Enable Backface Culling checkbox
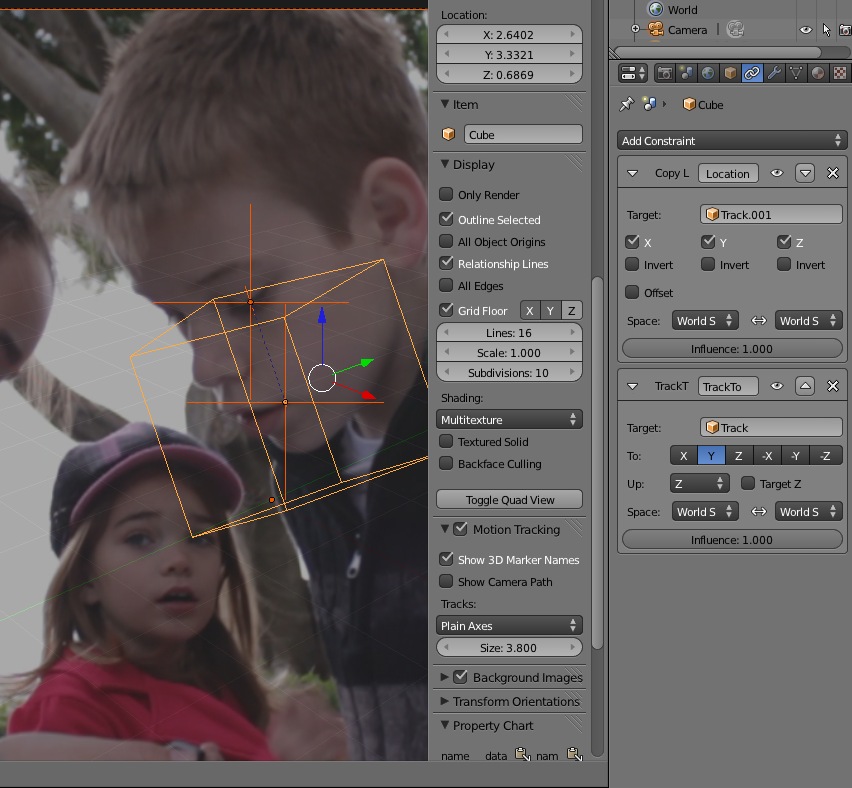The image size is (852, 788). click(x=446, y=464)
